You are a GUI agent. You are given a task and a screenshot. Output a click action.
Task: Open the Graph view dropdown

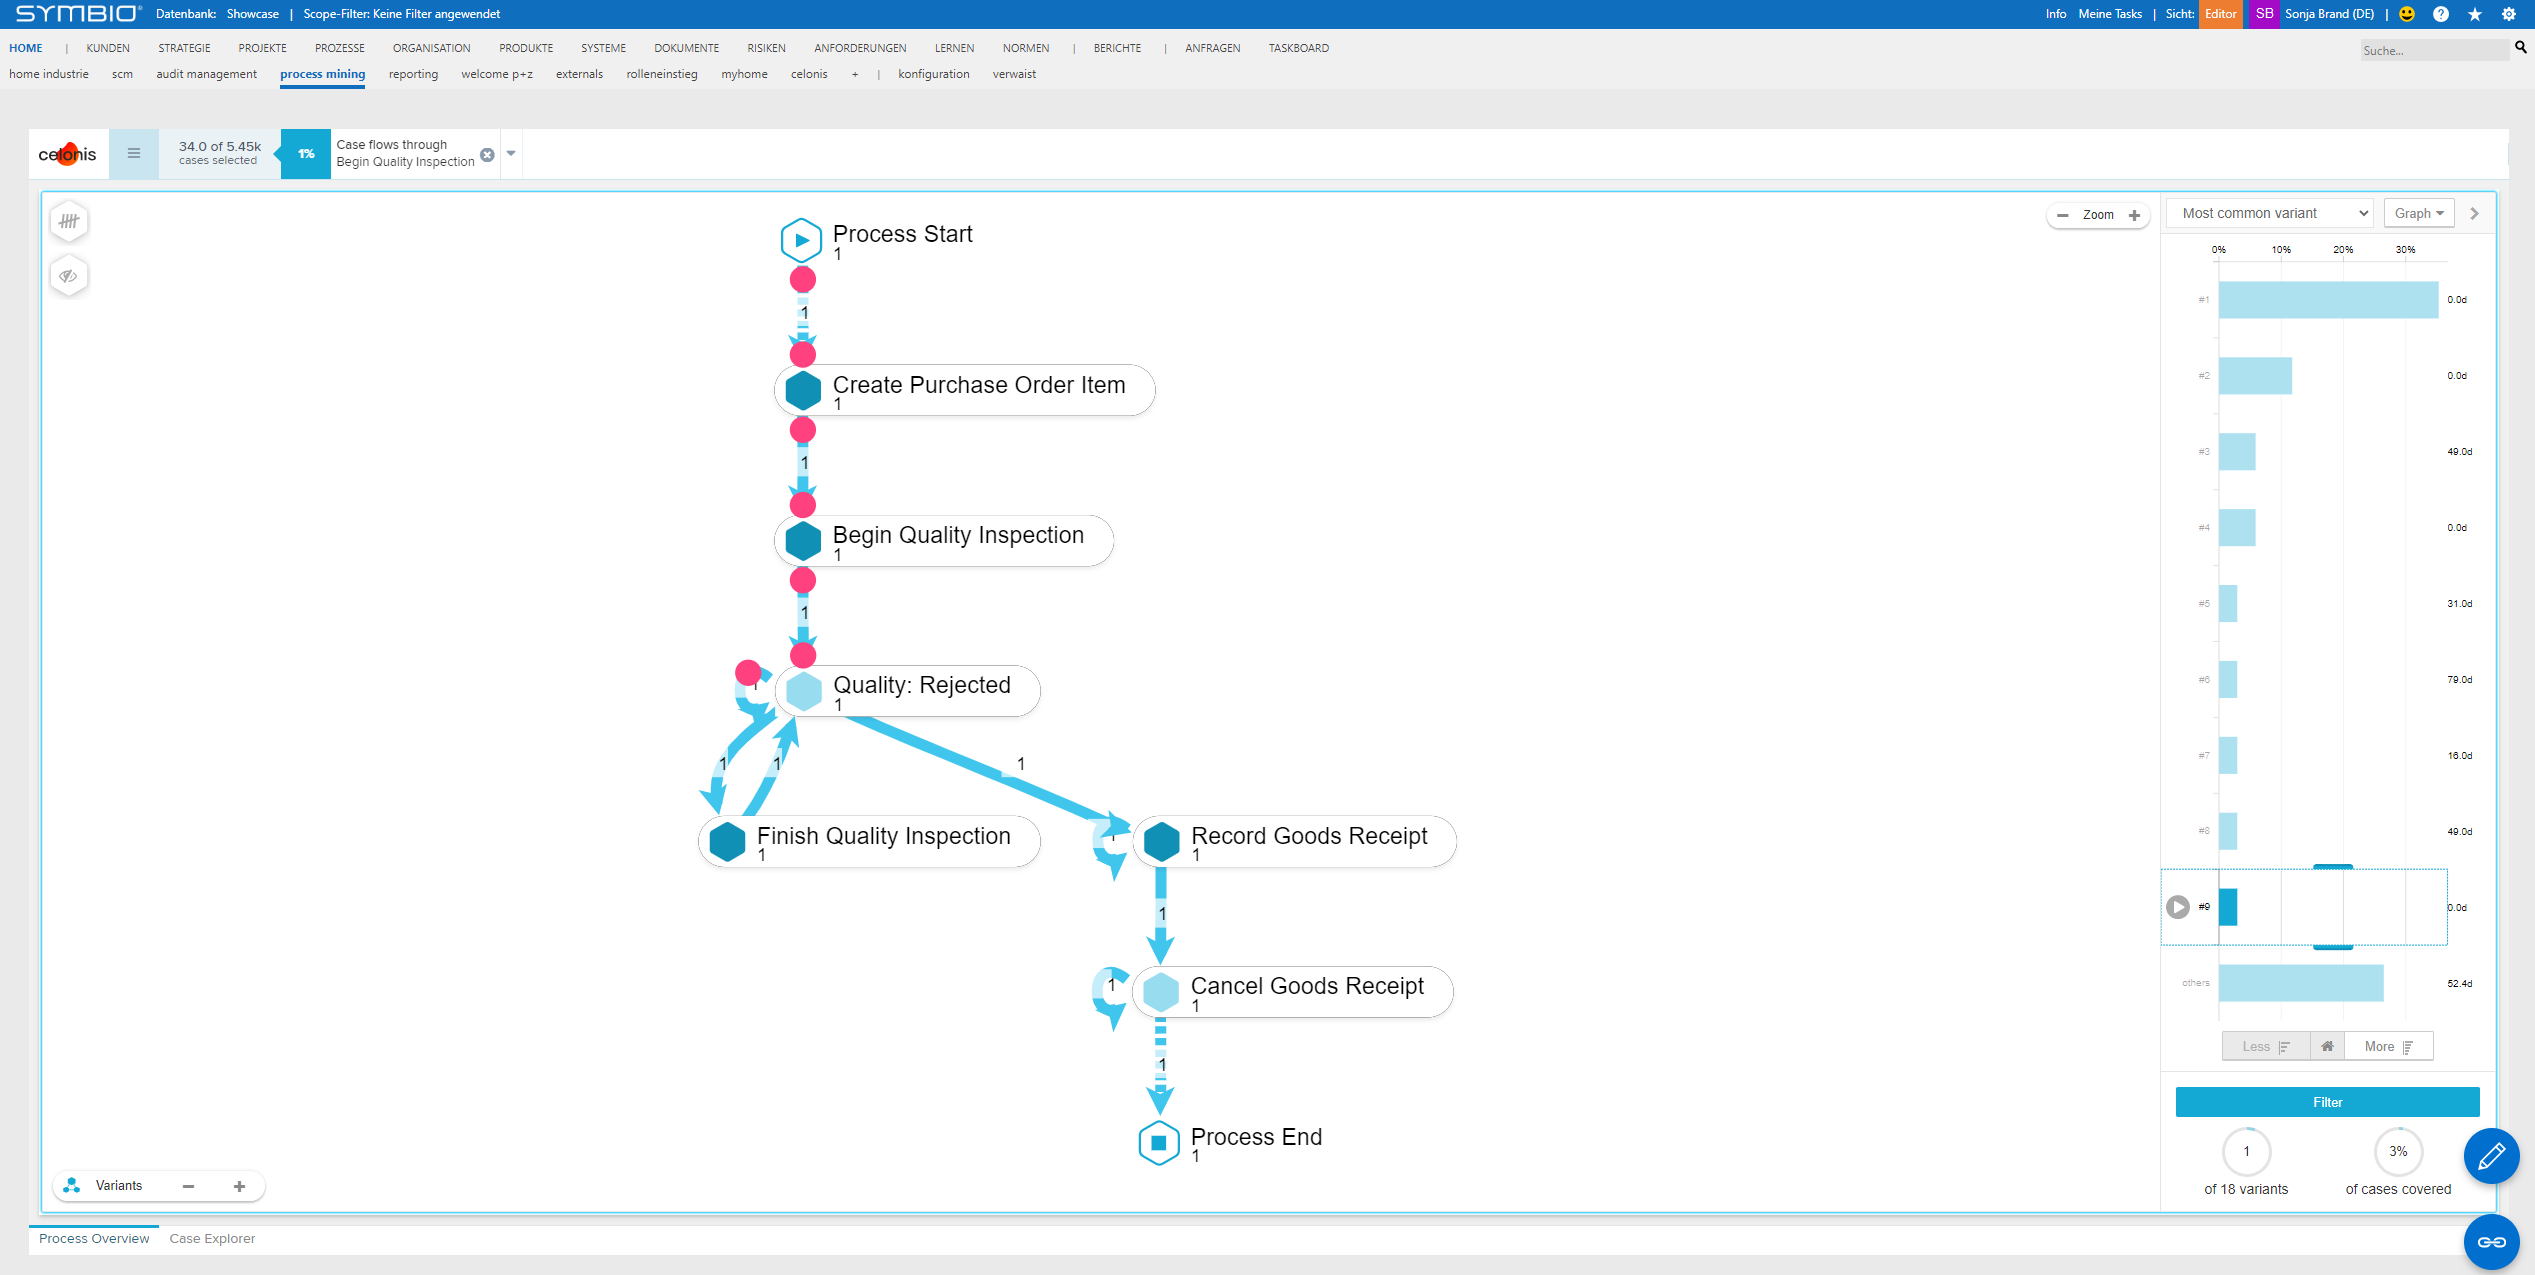(x=2418, y=213)
